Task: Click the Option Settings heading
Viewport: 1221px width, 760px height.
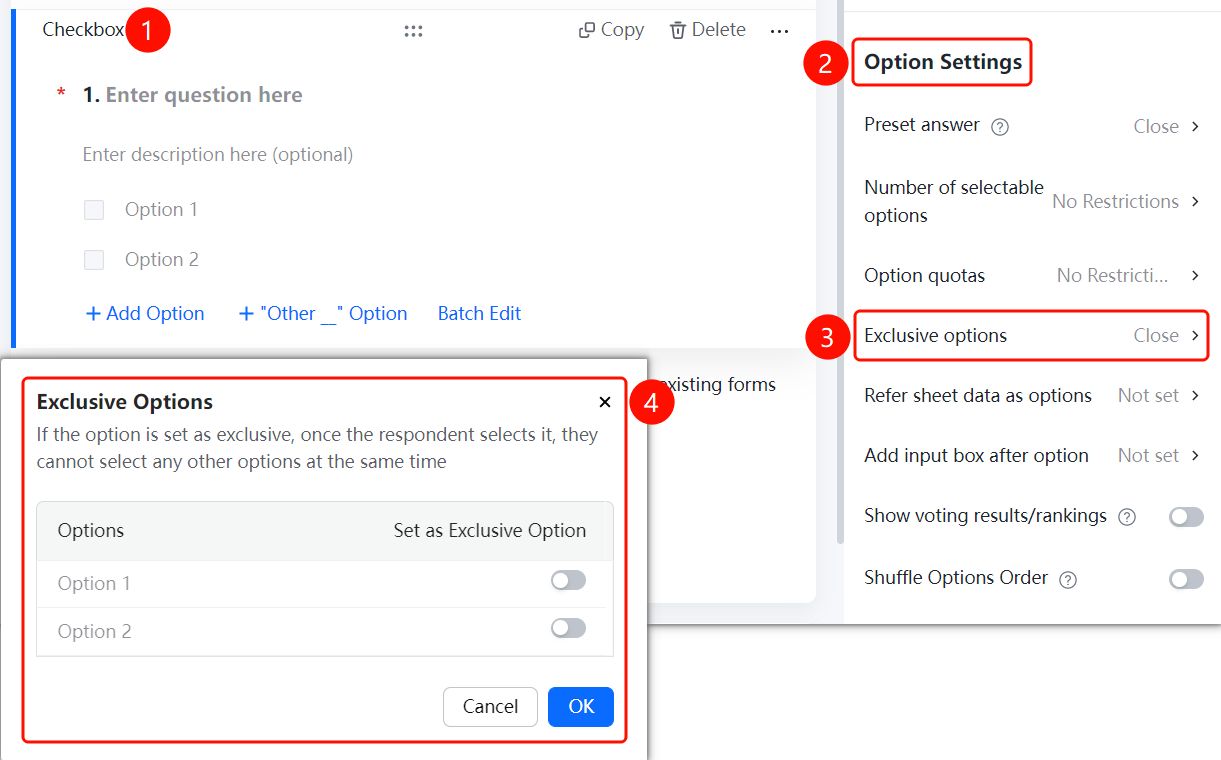Action: [x=943, y=62]
